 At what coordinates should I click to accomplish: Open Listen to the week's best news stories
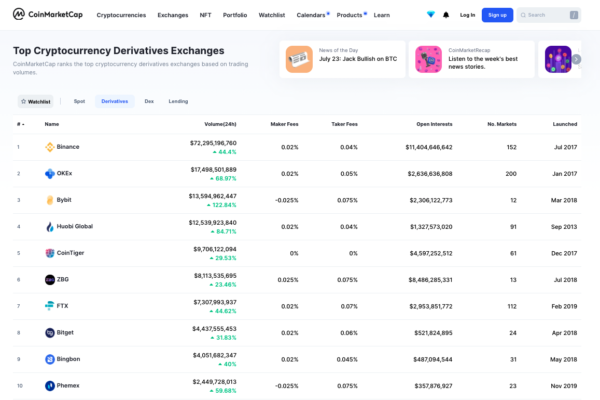point(483,63)
